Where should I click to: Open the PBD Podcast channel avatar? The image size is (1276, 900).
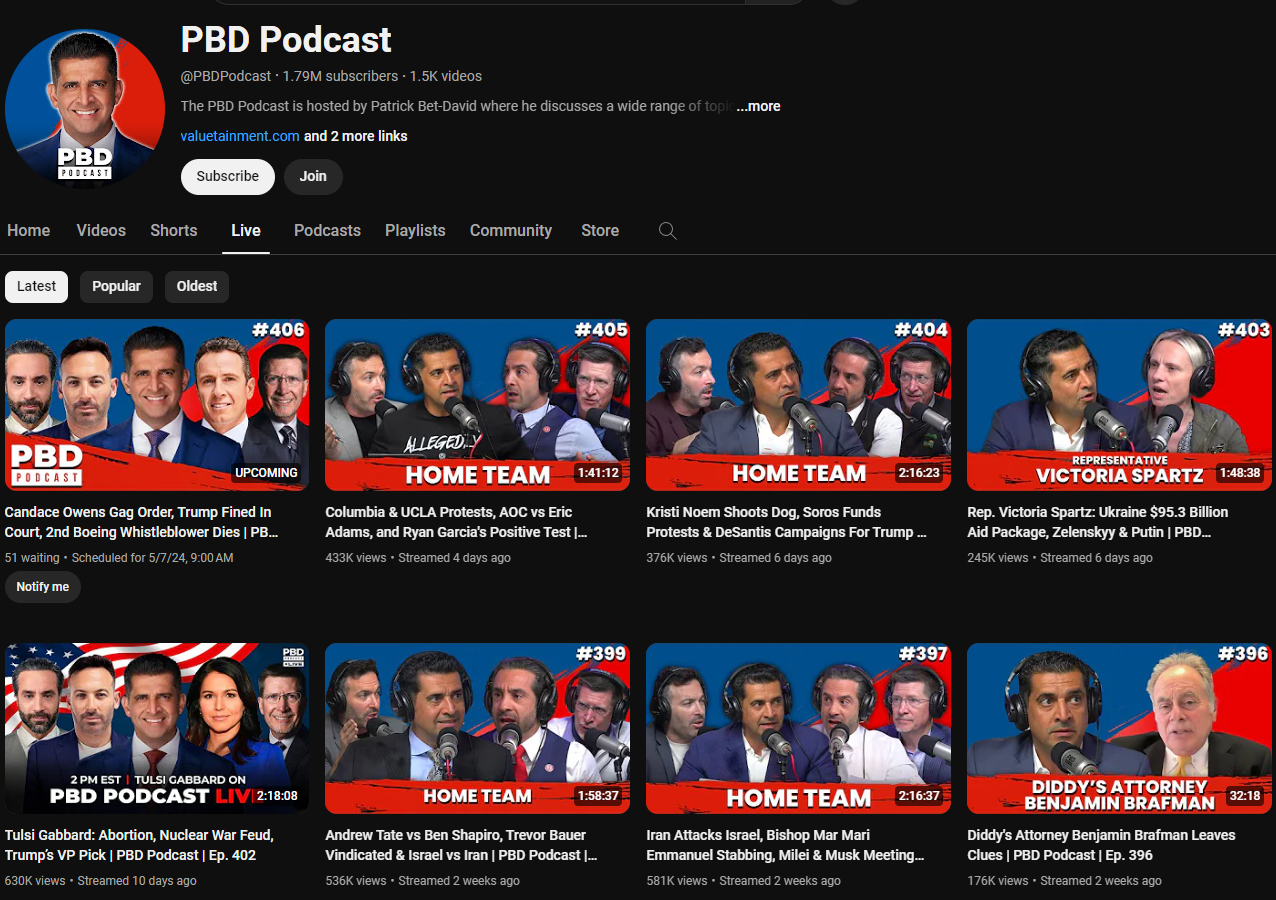pos(85,109)
